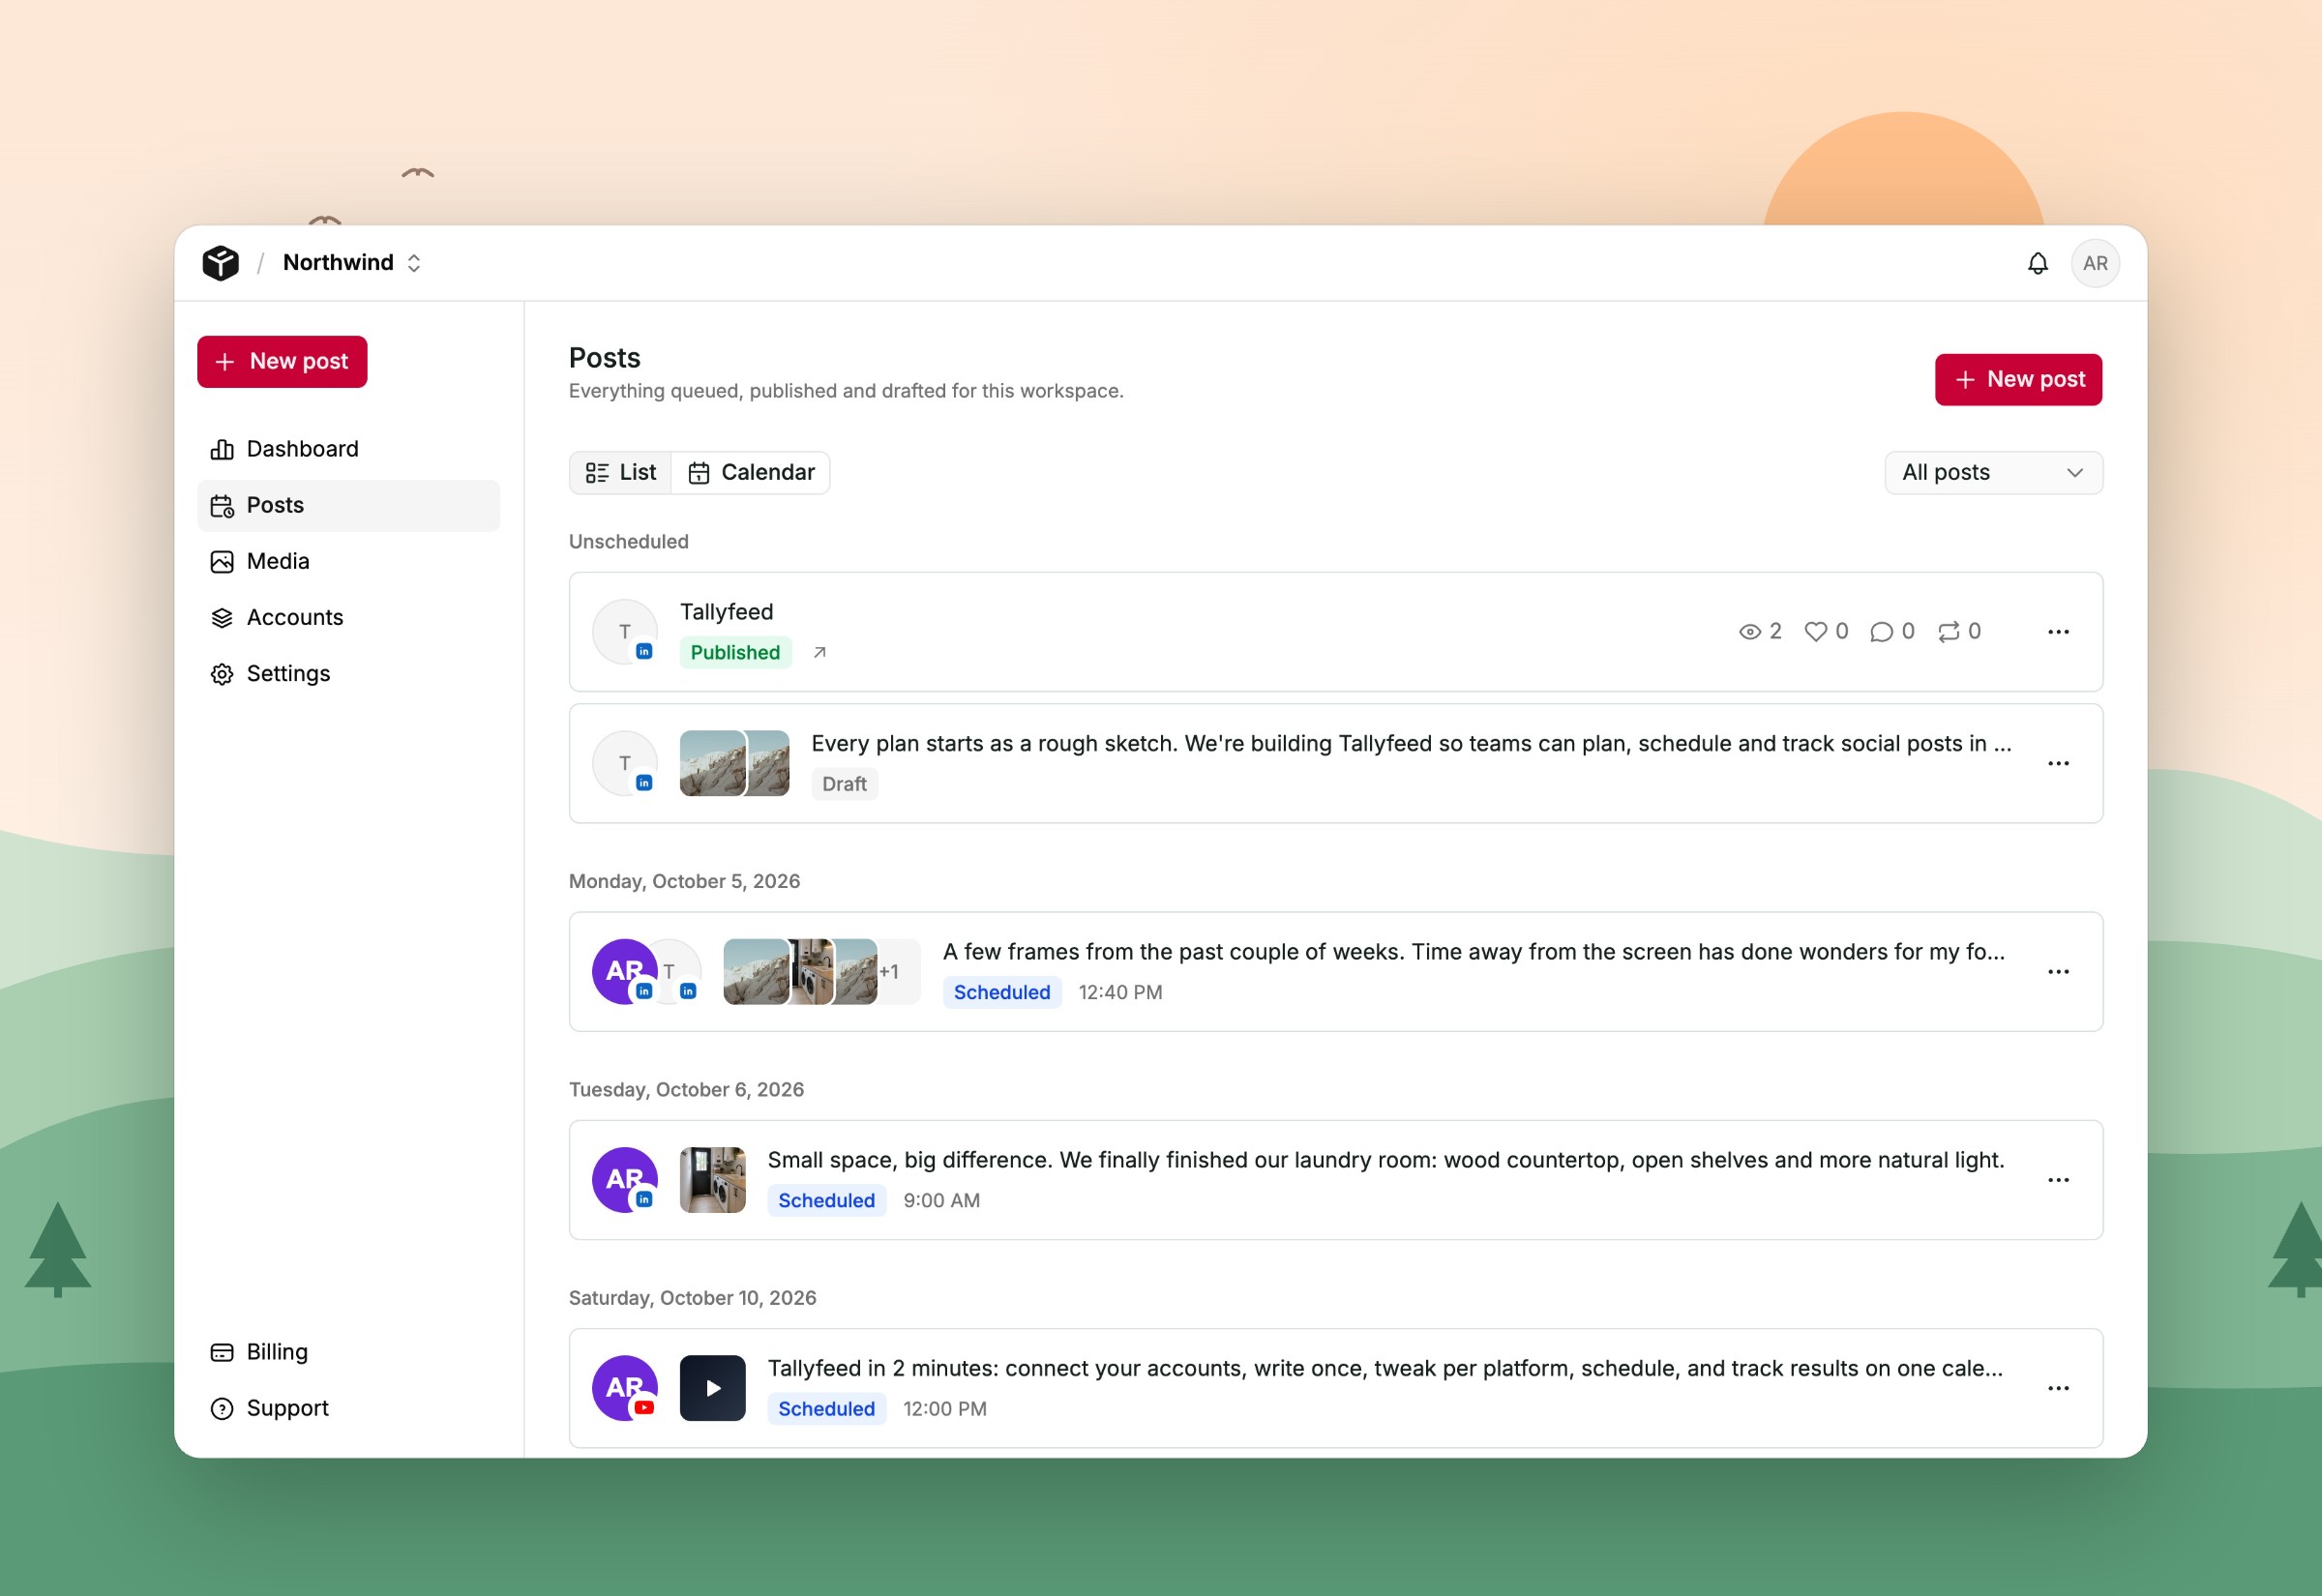Open the notifications bell
Viewport: 2322px width, 1596px height.
(2037, 263)
